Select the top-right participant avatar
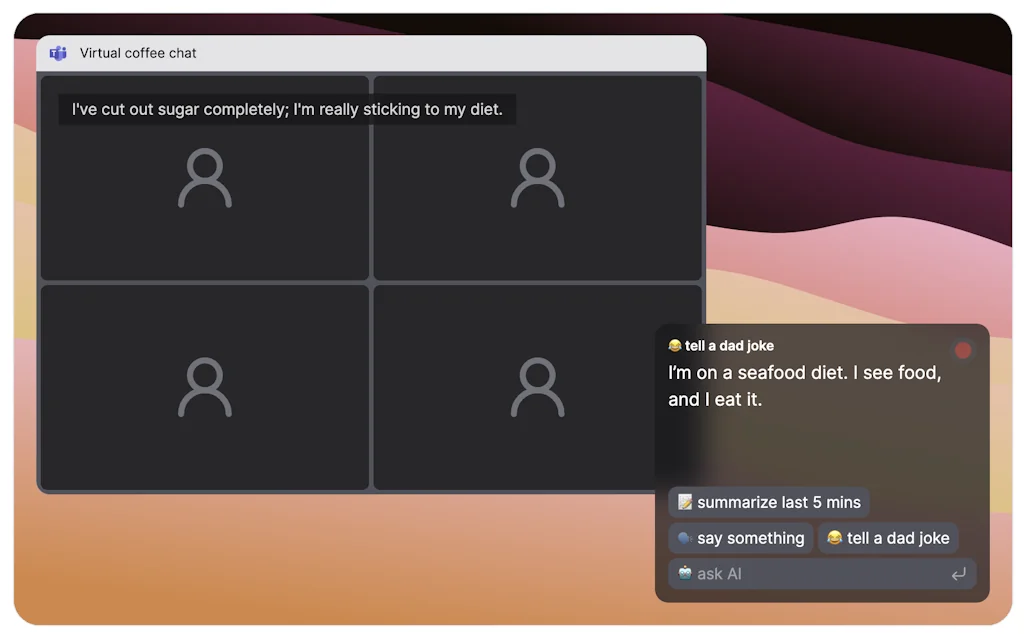The width and height of the screenshot is (1024, 634). (538, 177)
